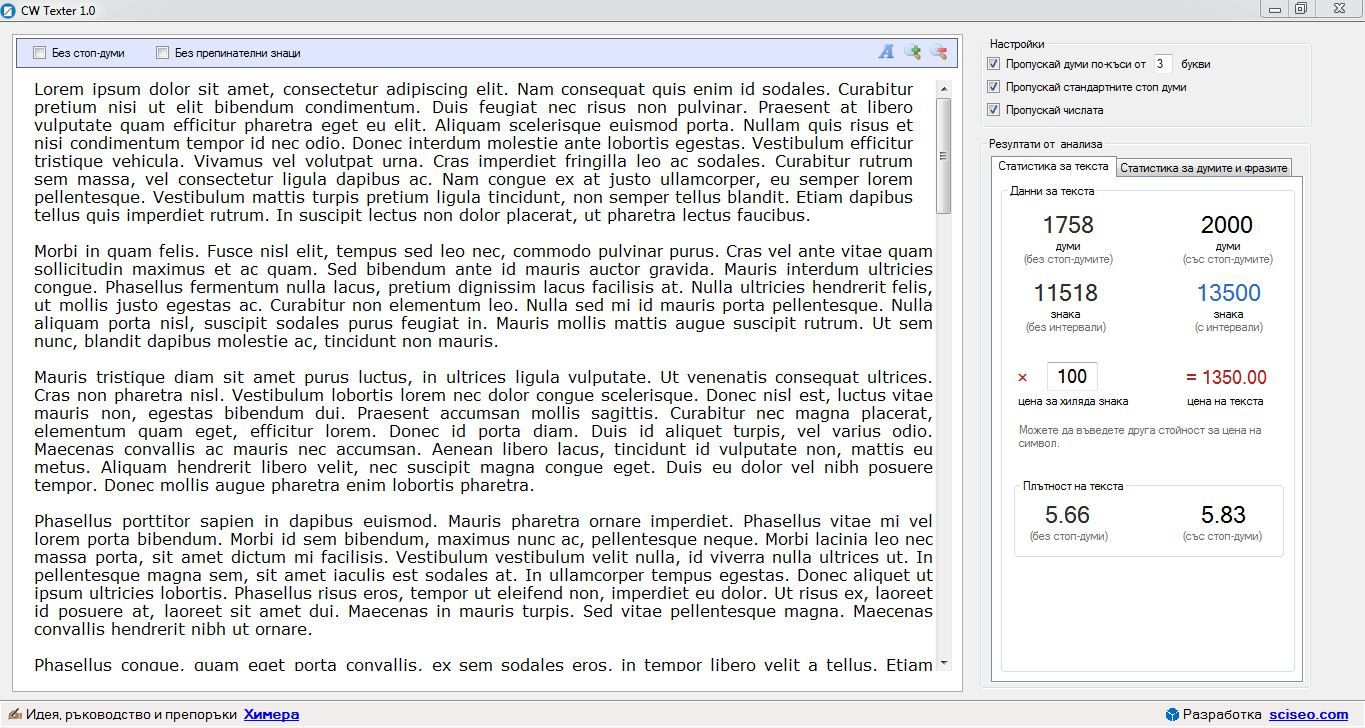1365x728 pixels.
Task: Click the 'Данни за текста' group label
Action: (x=1052, y=191)
